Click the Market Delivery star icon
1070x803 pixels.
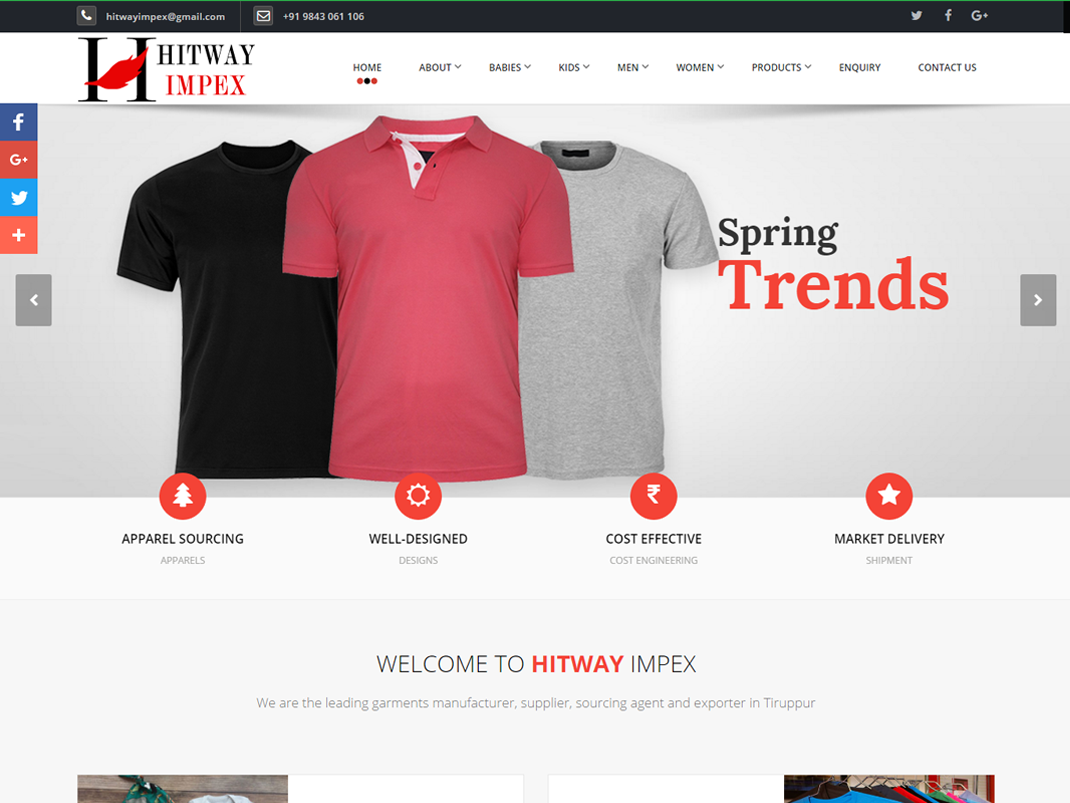tap(889, 496)
